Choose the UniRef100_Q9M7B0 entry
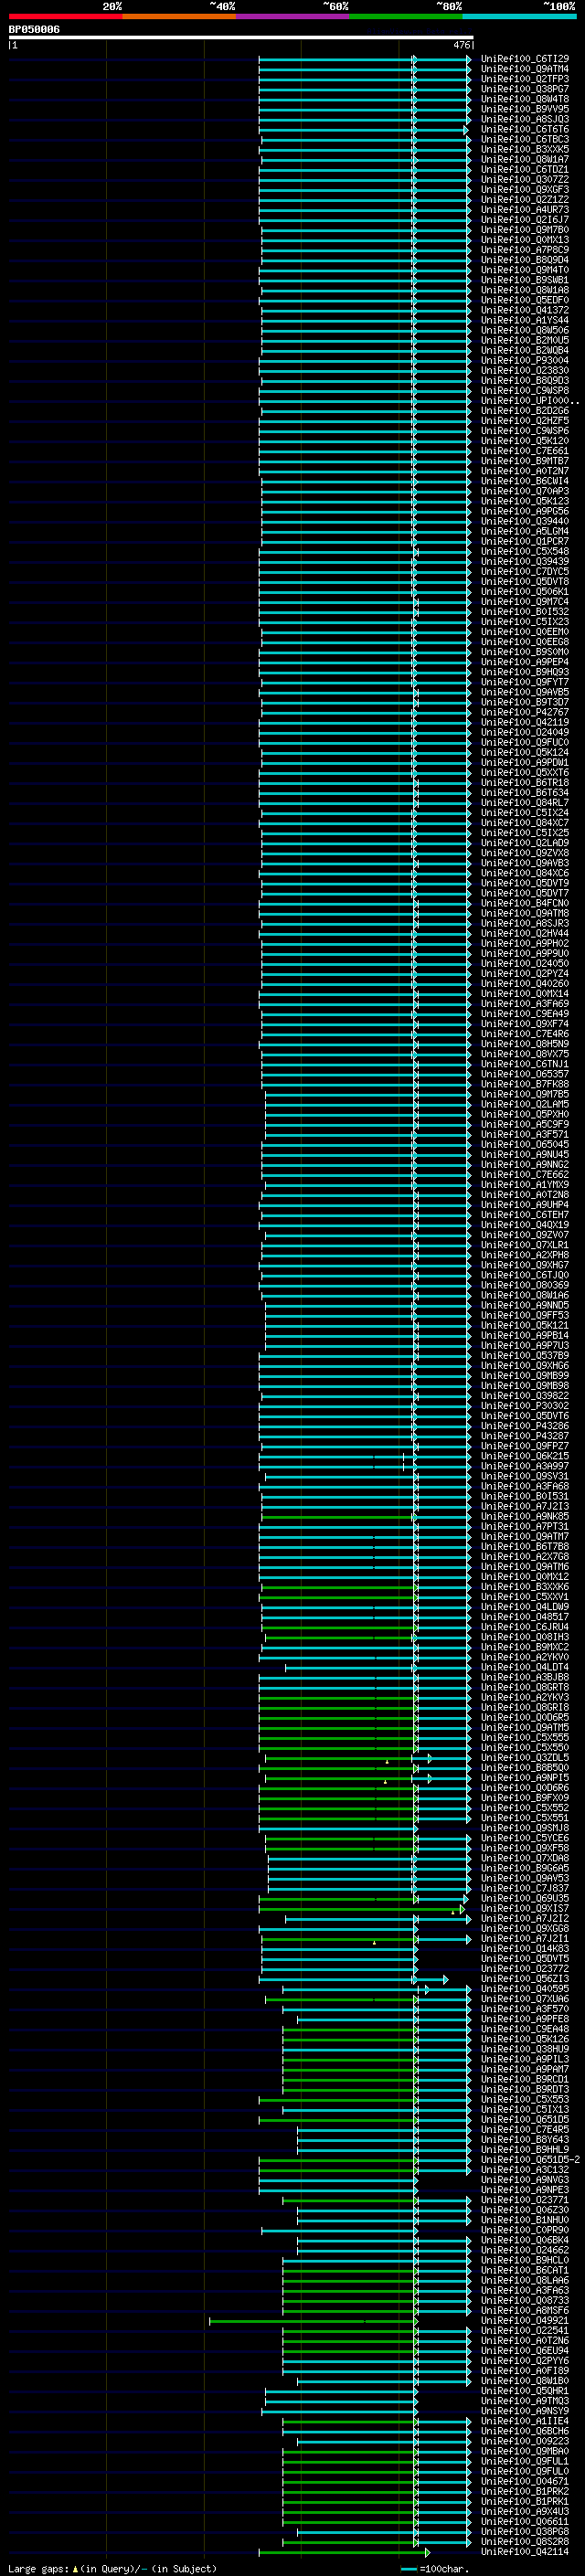Image resolution: width=585 pixels, height=2576 pixels. [x=525, y=230]
